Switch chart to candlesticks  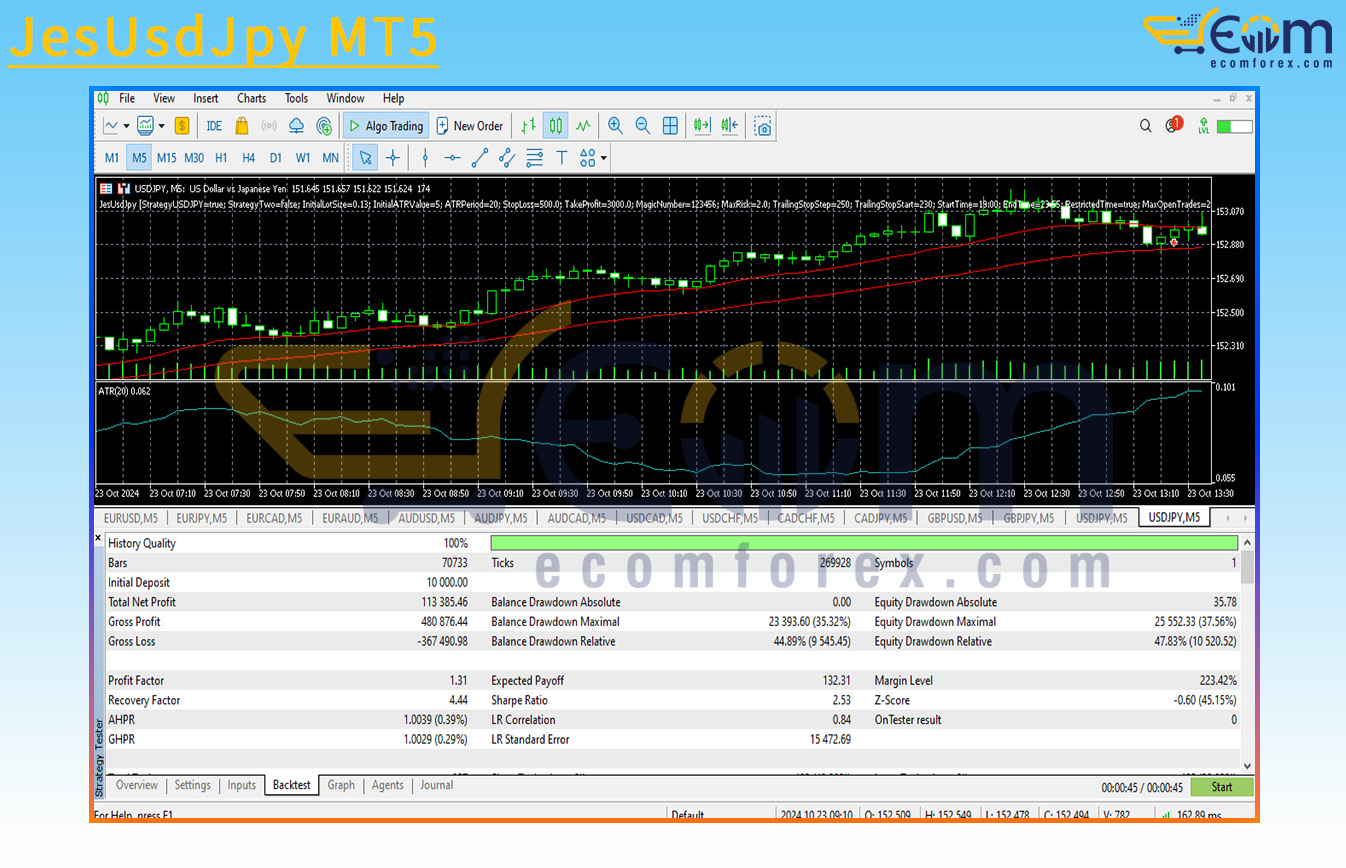(x=556, y=126)
